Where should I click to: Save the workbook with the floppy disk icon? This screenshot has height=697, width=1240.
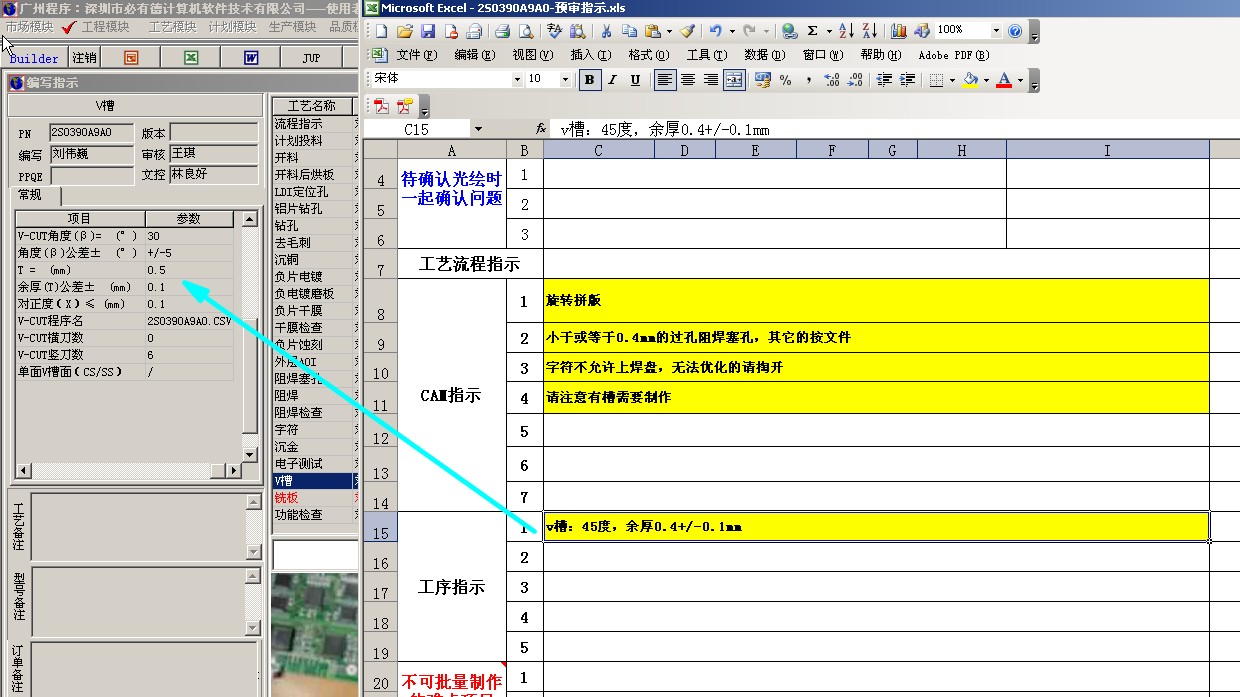(x=427, y=30)
